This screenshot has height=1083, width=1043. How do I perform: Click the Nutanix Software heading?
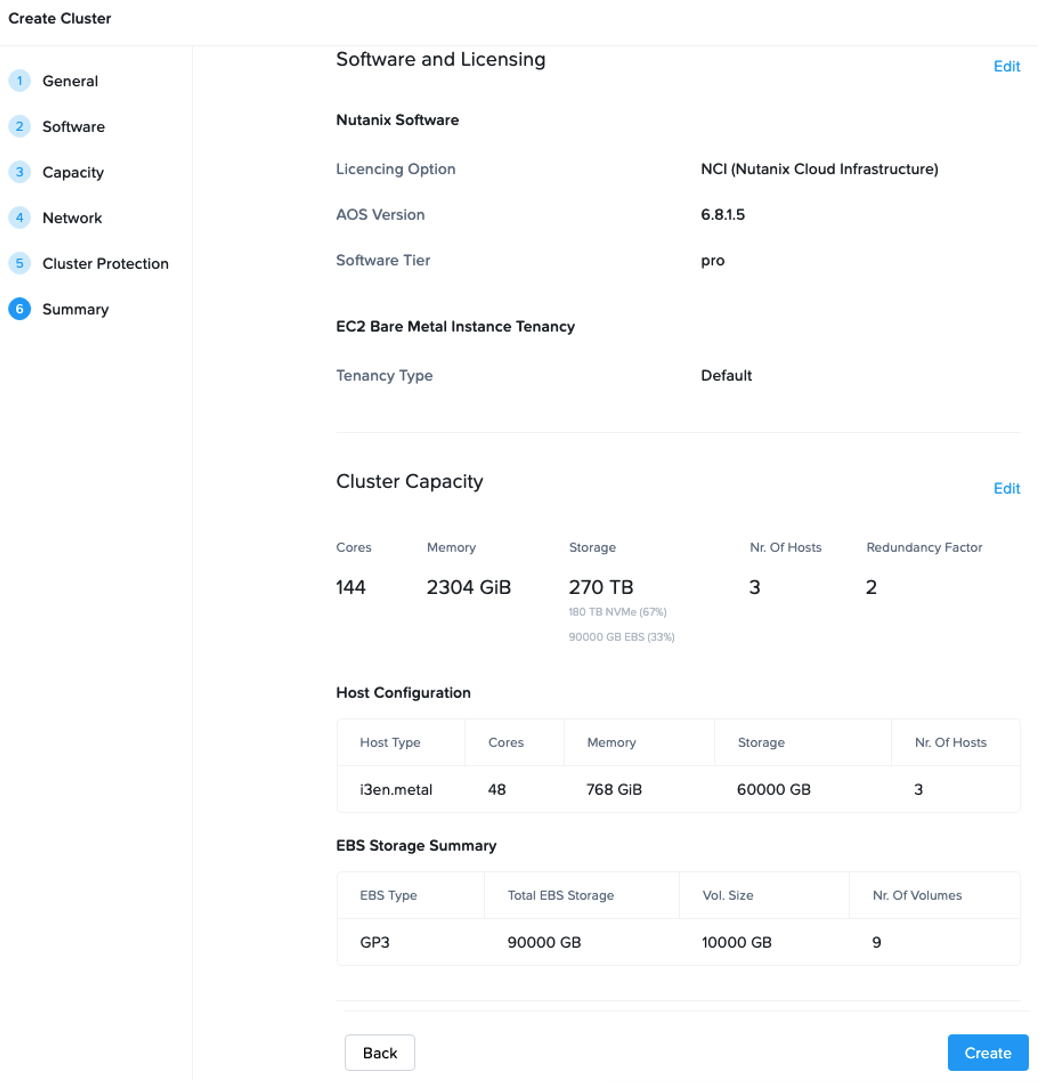pos(397,120)
